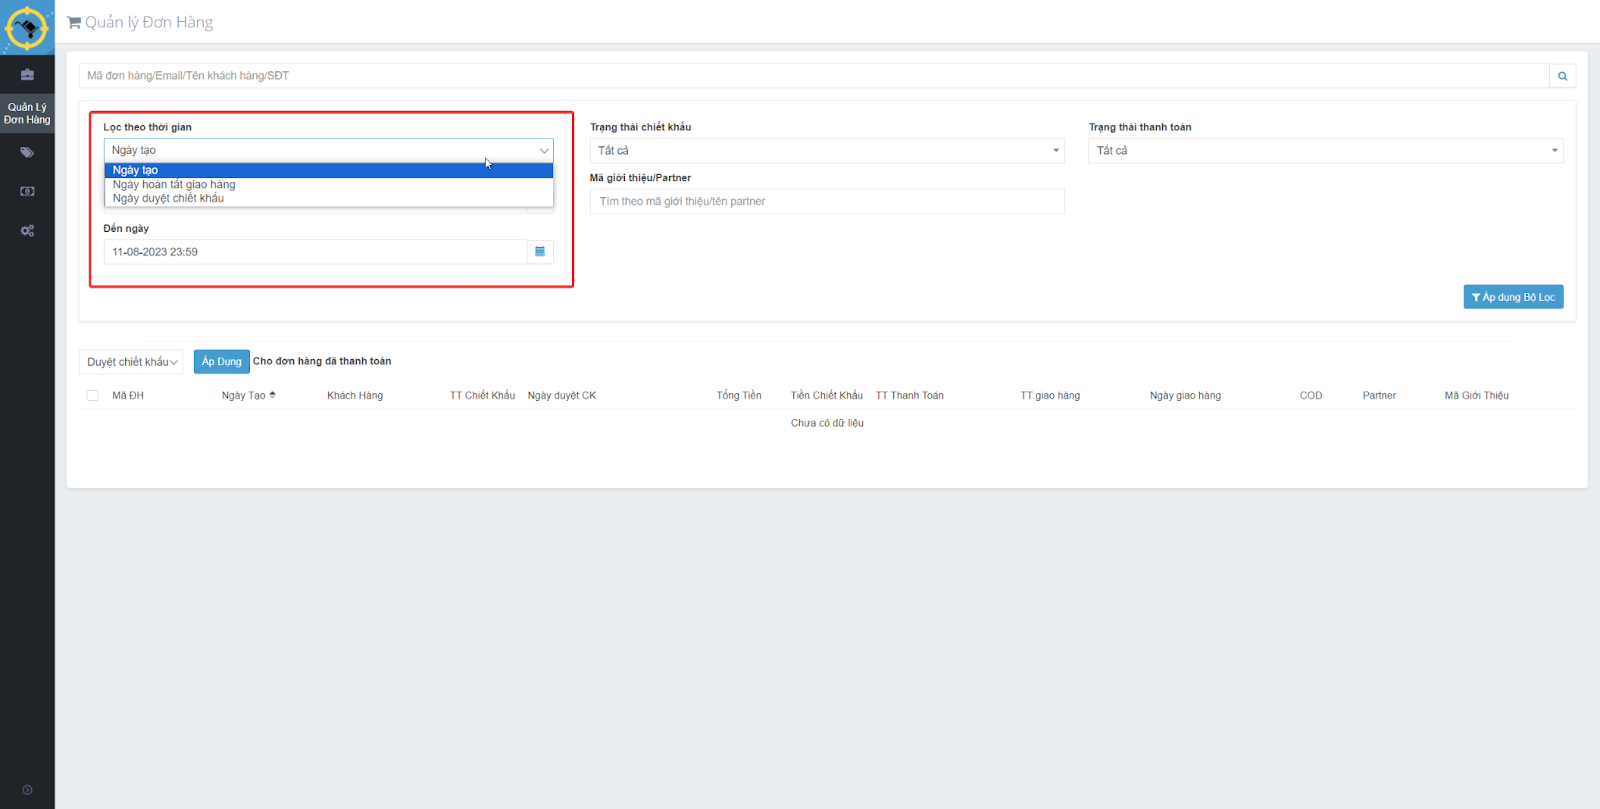
Task: Click the Áp Dụng bulk action button
Action: [x=221, y=362]
